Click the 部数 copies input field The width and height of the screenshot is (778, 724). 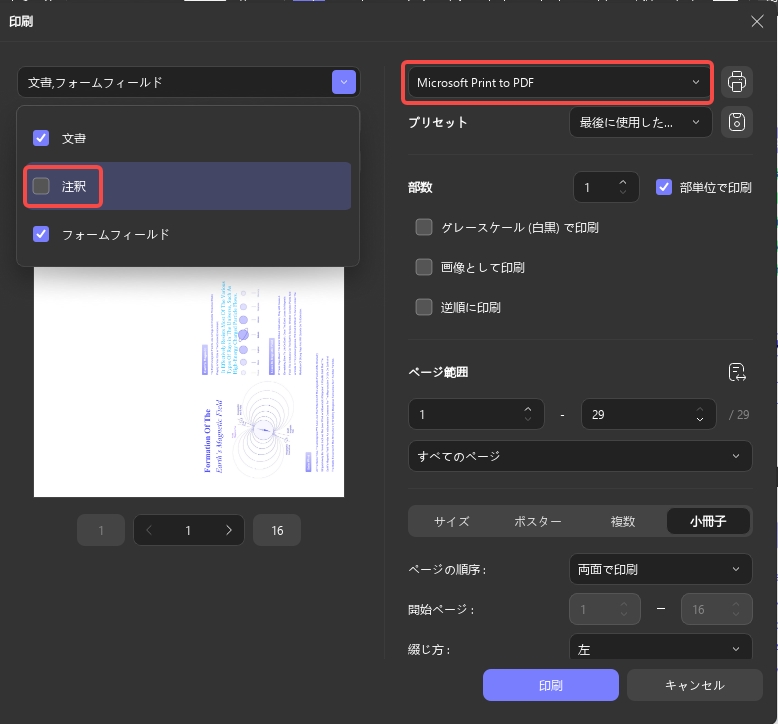606,187
